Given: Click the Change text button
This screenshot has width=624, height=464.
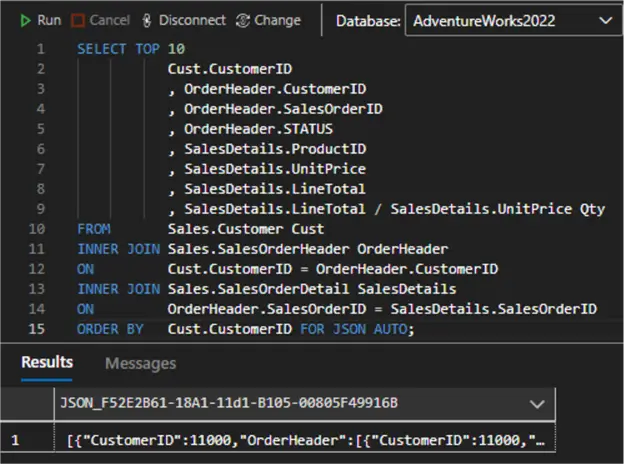Looking at the screenshot, I should pos(277,20).
